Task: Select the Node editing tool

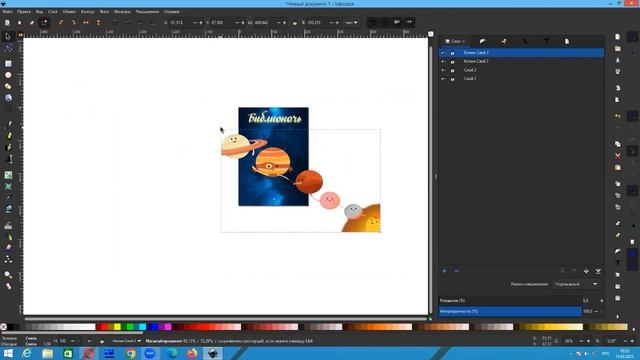Action: [8, 49]
